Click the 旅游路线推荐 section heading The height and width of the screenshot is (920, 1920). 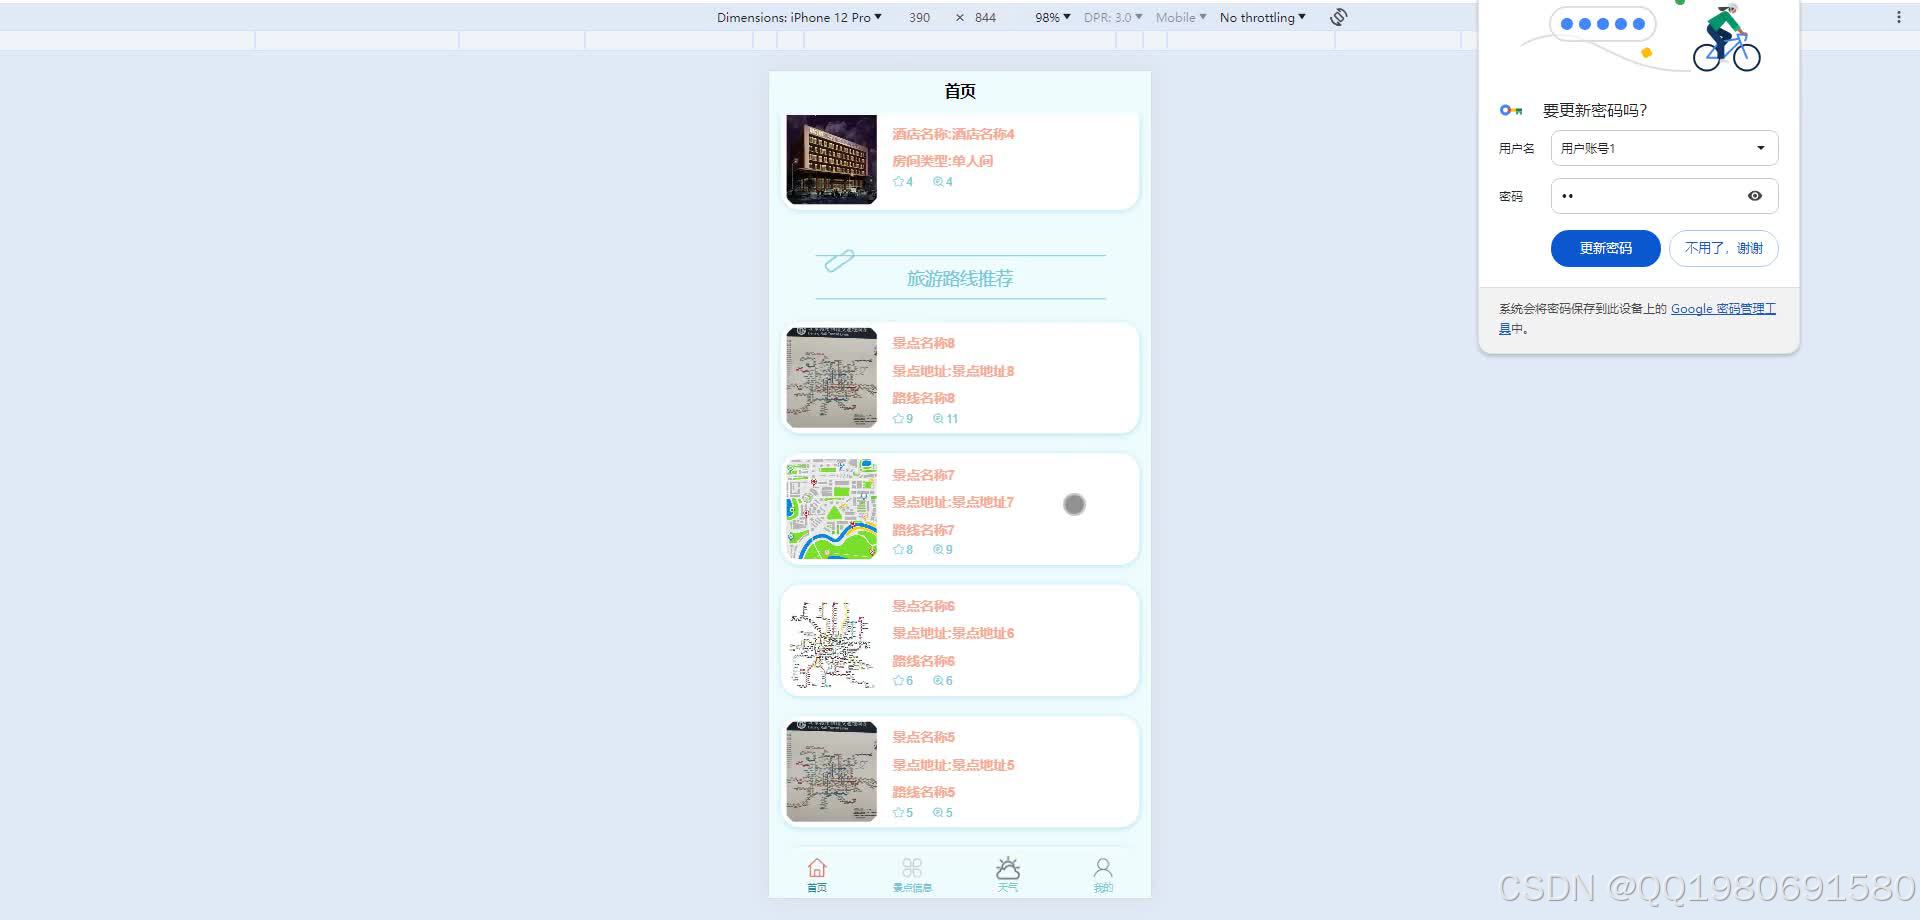click(x=960, y=278)
